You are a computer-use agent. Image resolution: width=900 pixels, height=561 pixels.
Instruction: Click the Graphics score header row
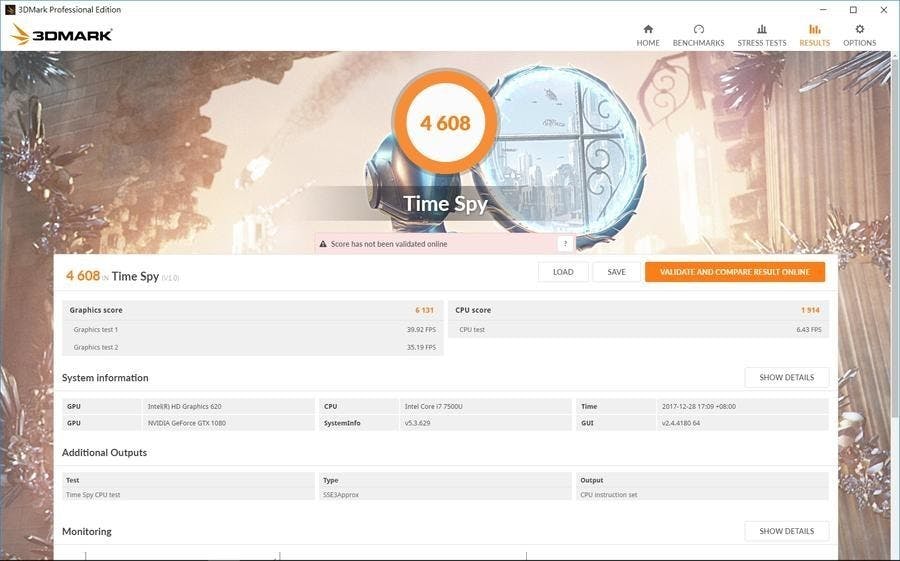tap(252, 310)
